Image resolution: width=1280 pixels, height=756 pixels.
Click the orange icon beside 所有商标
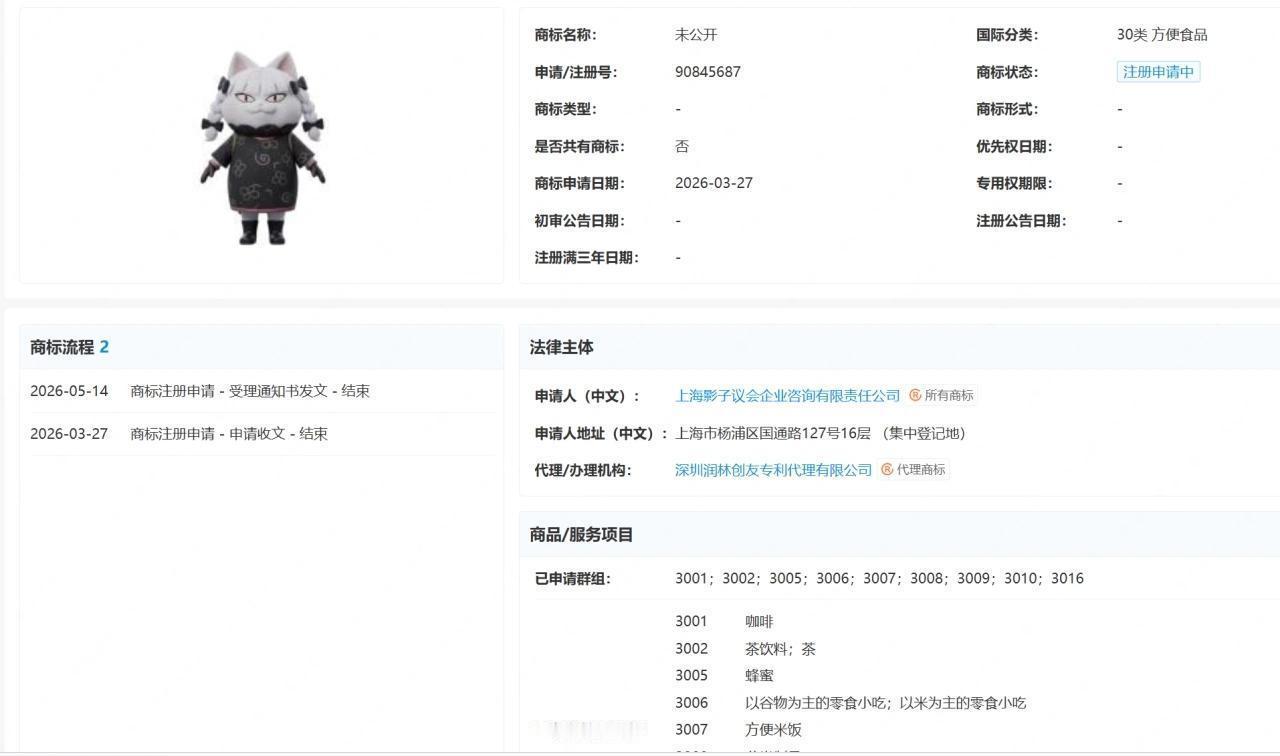pos(915,396)
